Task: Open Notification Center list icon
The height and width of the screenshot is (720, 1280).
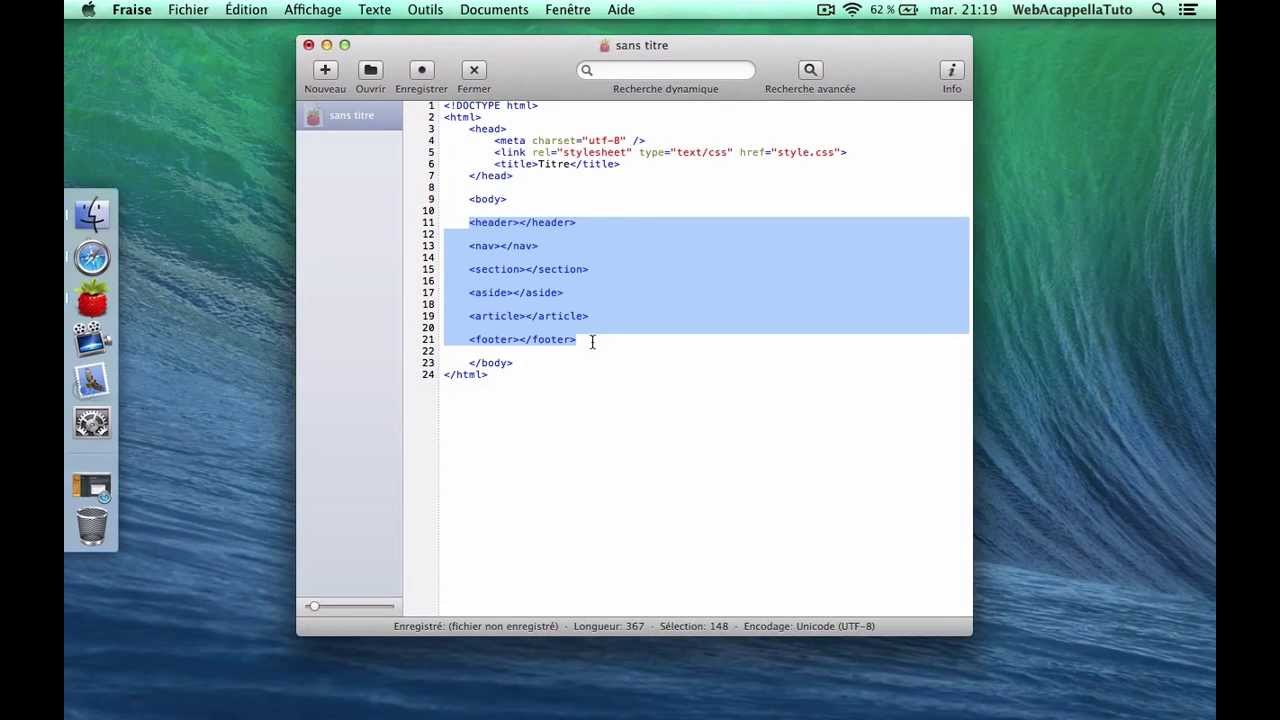Action: tap(1190, 10)
